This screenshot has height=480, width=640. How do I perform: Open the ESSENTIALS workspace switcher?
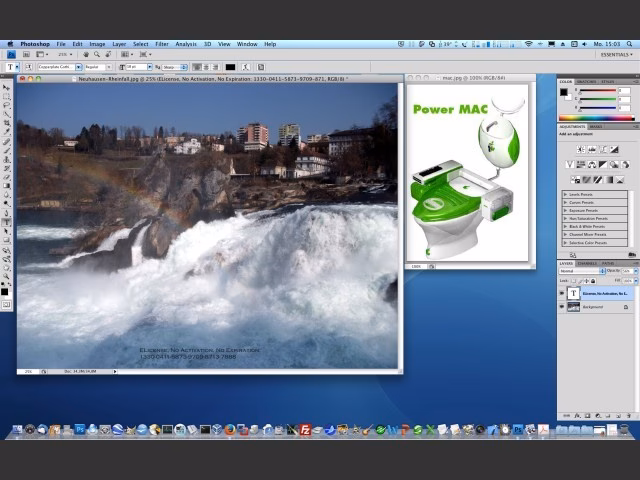click(616, 54)
